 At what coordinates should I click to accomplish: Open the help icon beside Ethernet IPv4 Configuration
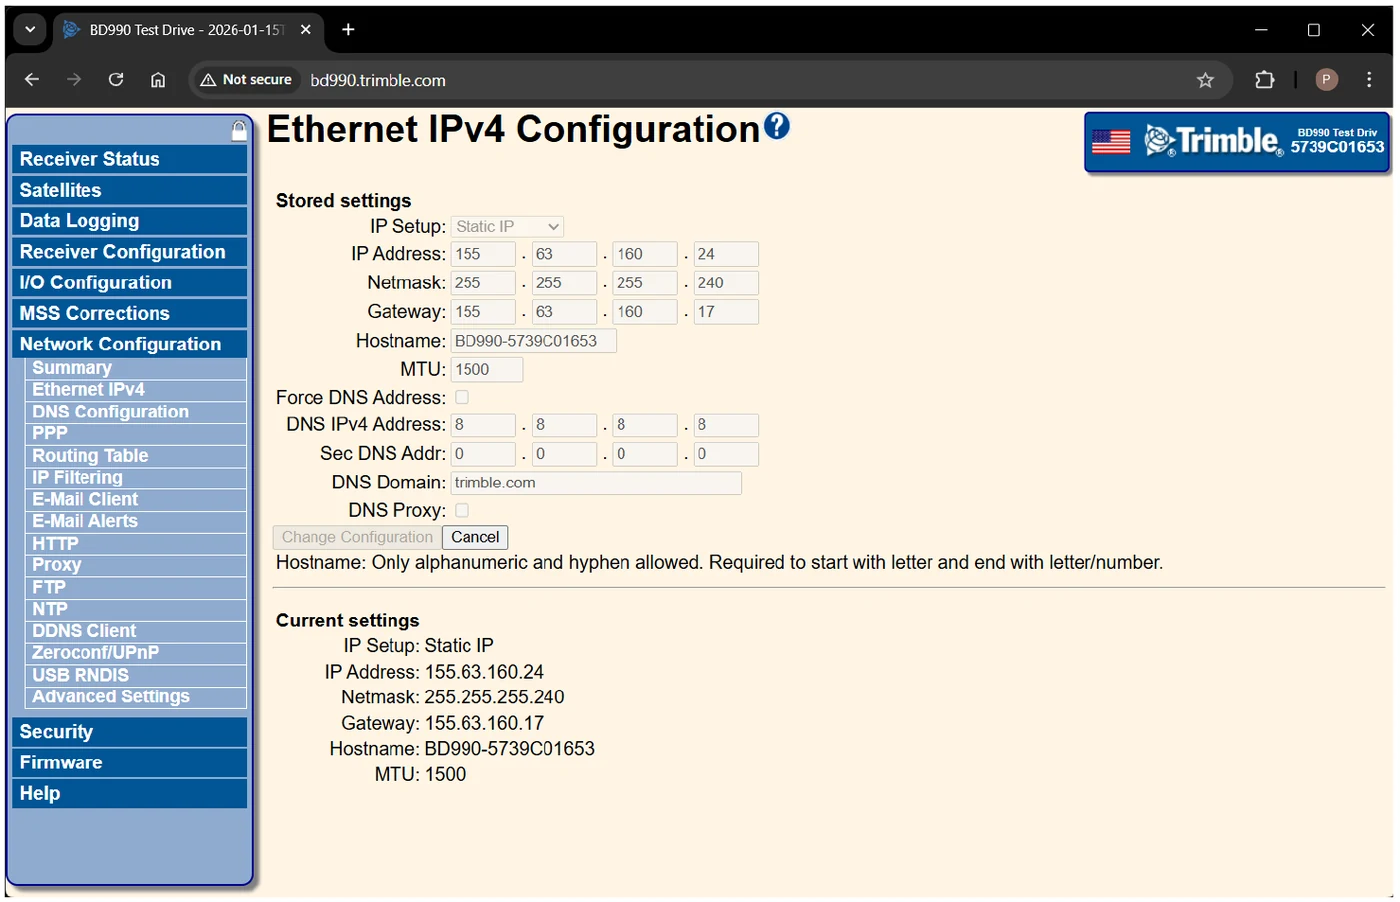[777, 126]
